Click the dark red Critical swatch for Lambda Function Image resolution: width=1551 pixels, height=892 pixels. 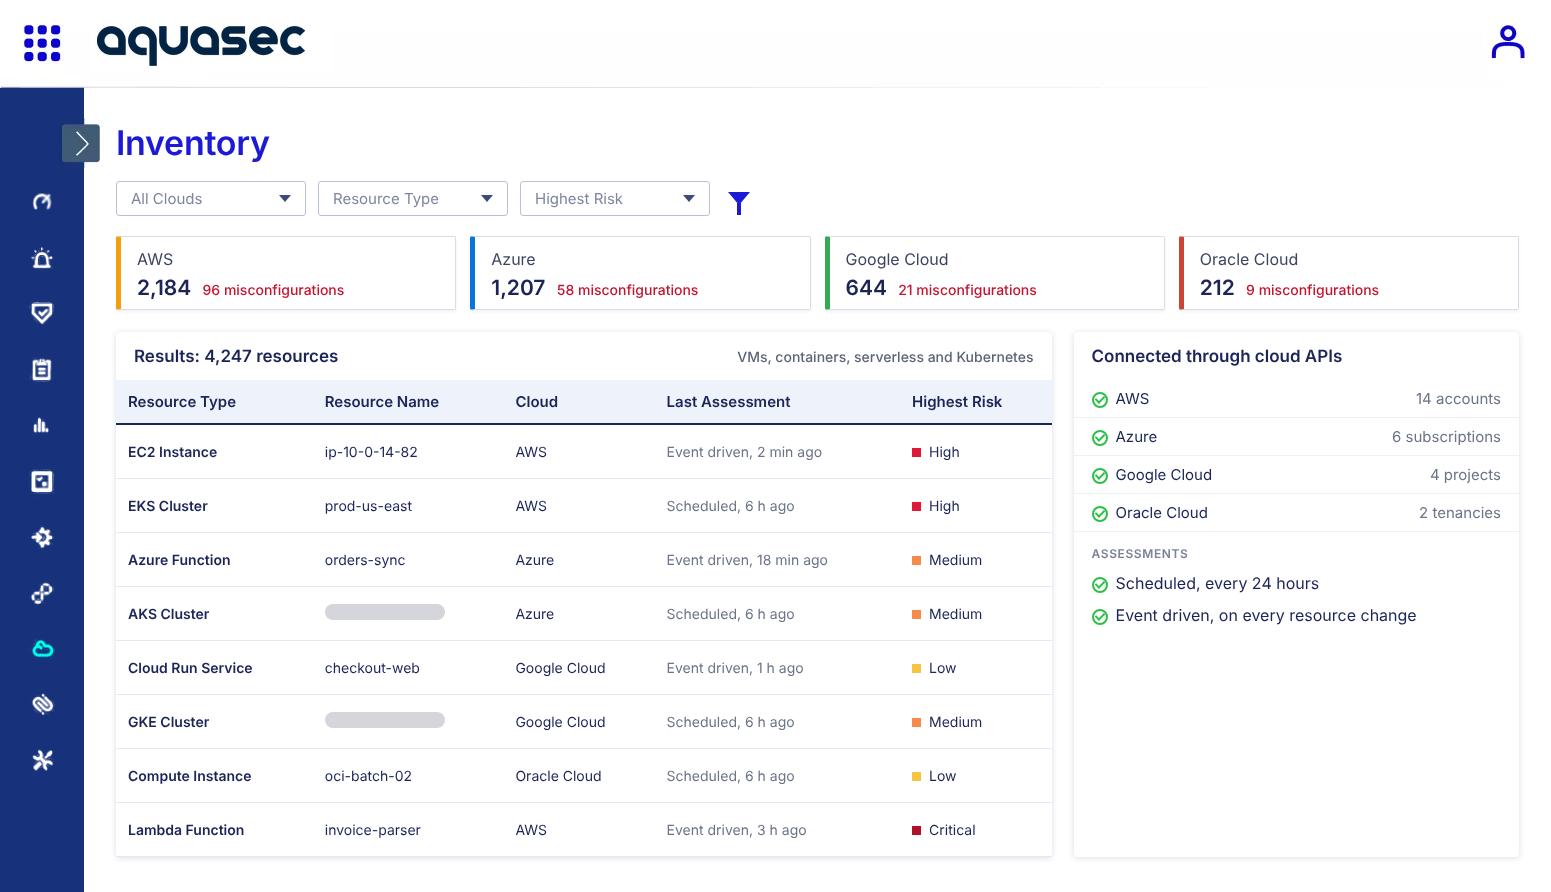pyautogui.click(x=917, y=830)
